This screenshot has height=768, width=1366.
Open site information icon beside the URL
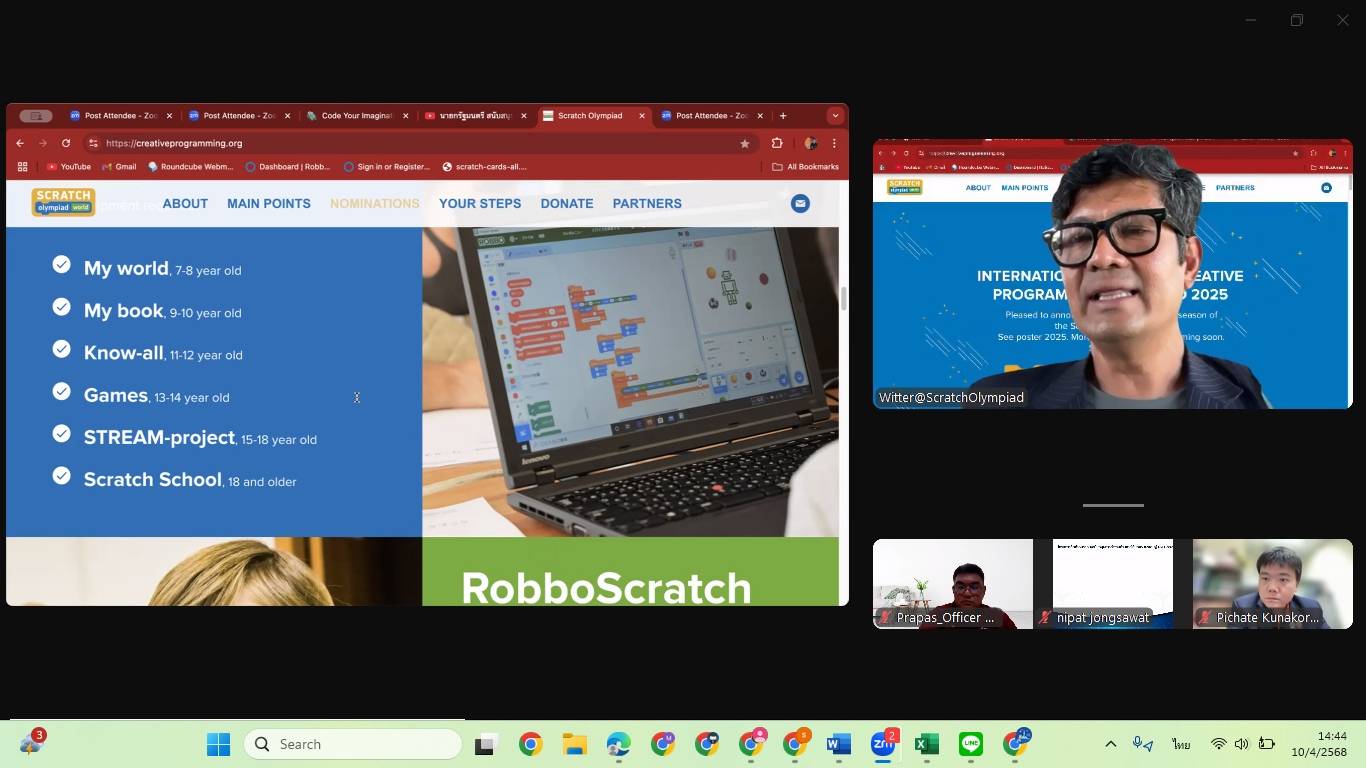click(93, 143)
